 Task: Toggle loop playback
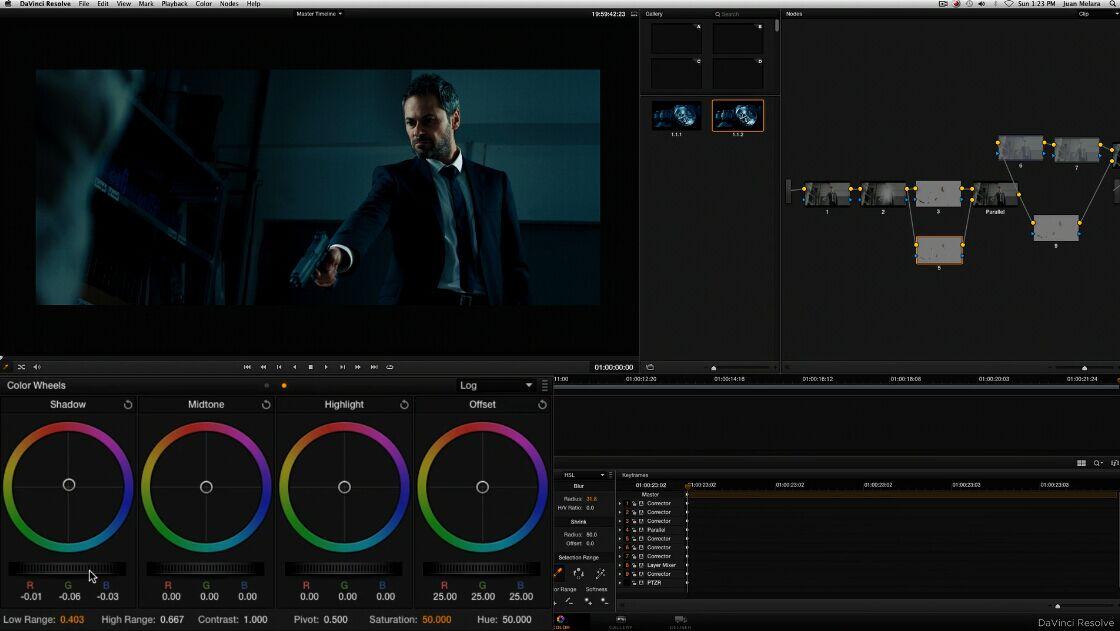click(390, 367)
